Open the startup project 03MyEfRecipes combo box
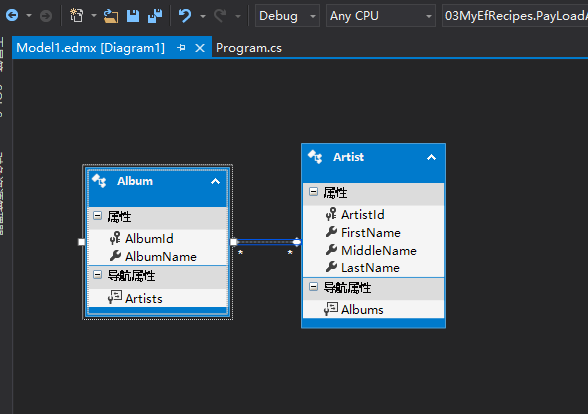This screenshot has height=414, width=588. [515, 16]
